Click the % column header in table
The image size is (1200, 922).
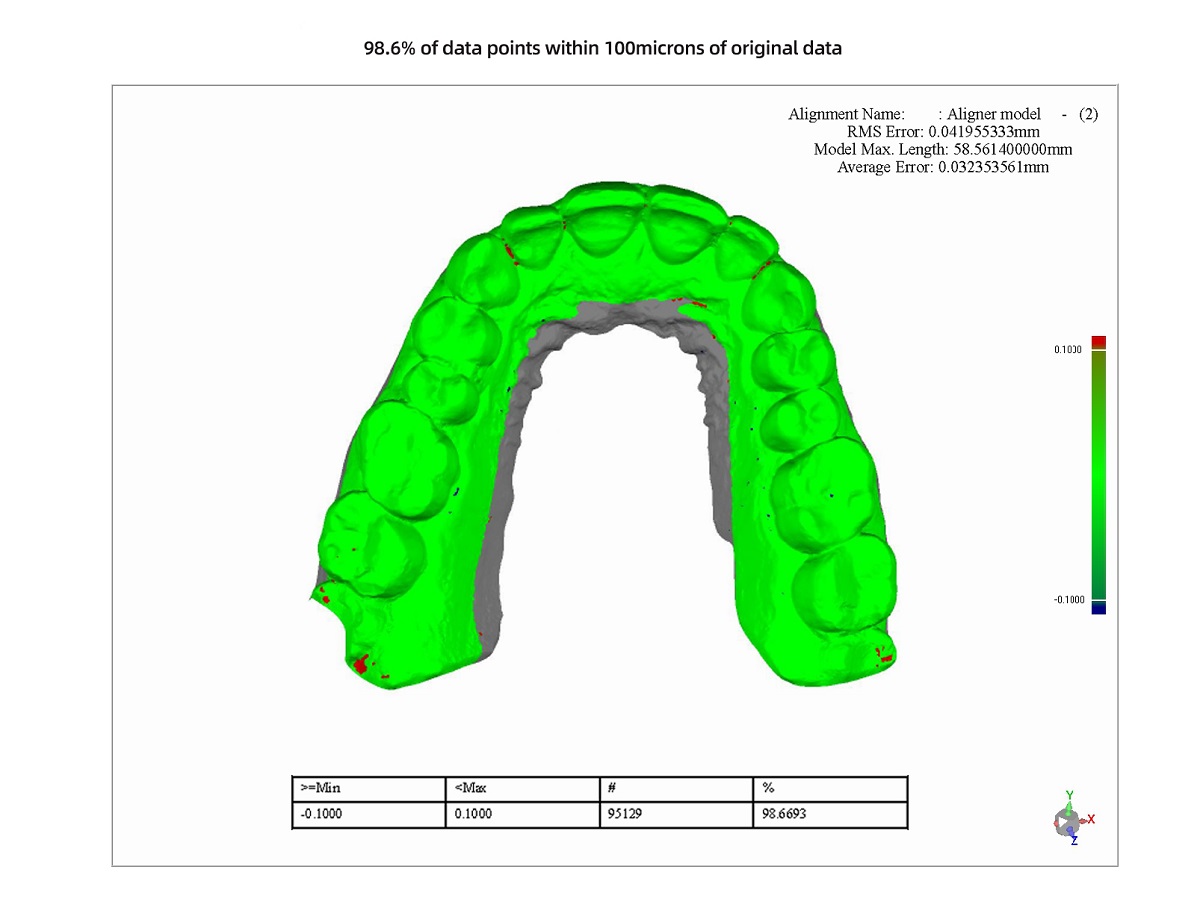[768, 788]
